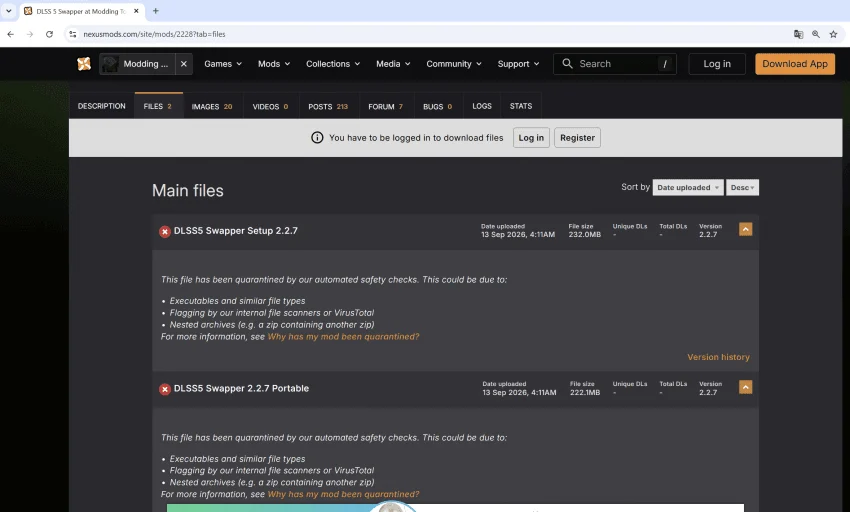Screen dimensions: 850x512
Task: Open the Stats tab
Action: coord(521,106)
